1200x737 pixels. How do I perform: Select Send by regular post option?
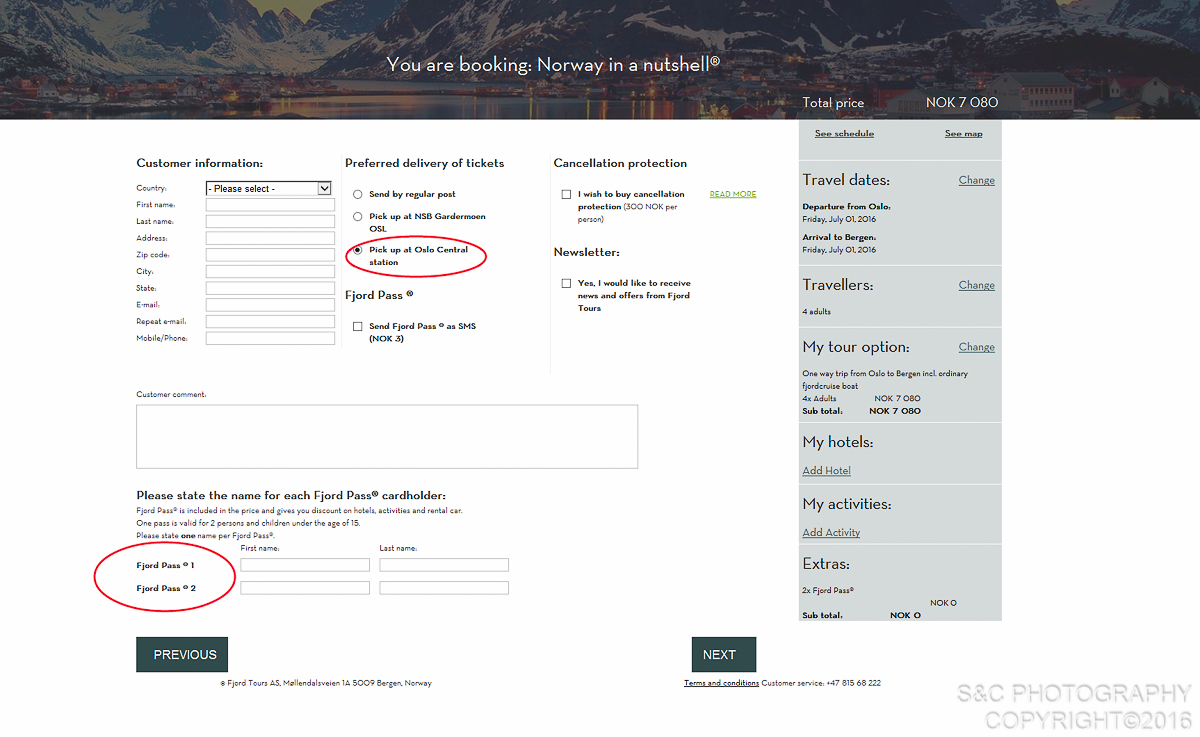pyautogui.click(x=358, y=195)
